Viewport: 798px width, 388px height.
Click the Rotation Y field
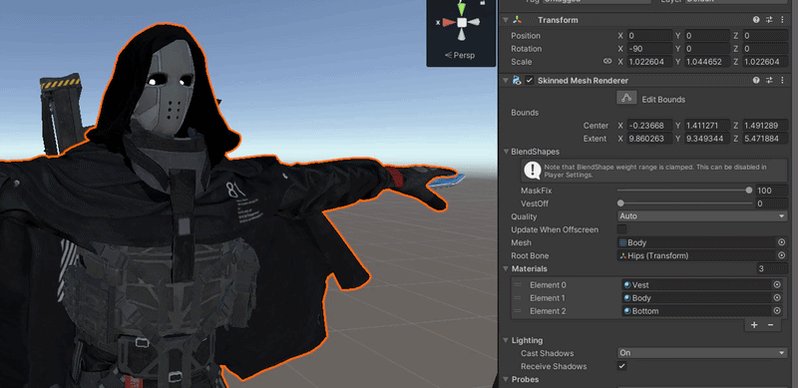707,49
